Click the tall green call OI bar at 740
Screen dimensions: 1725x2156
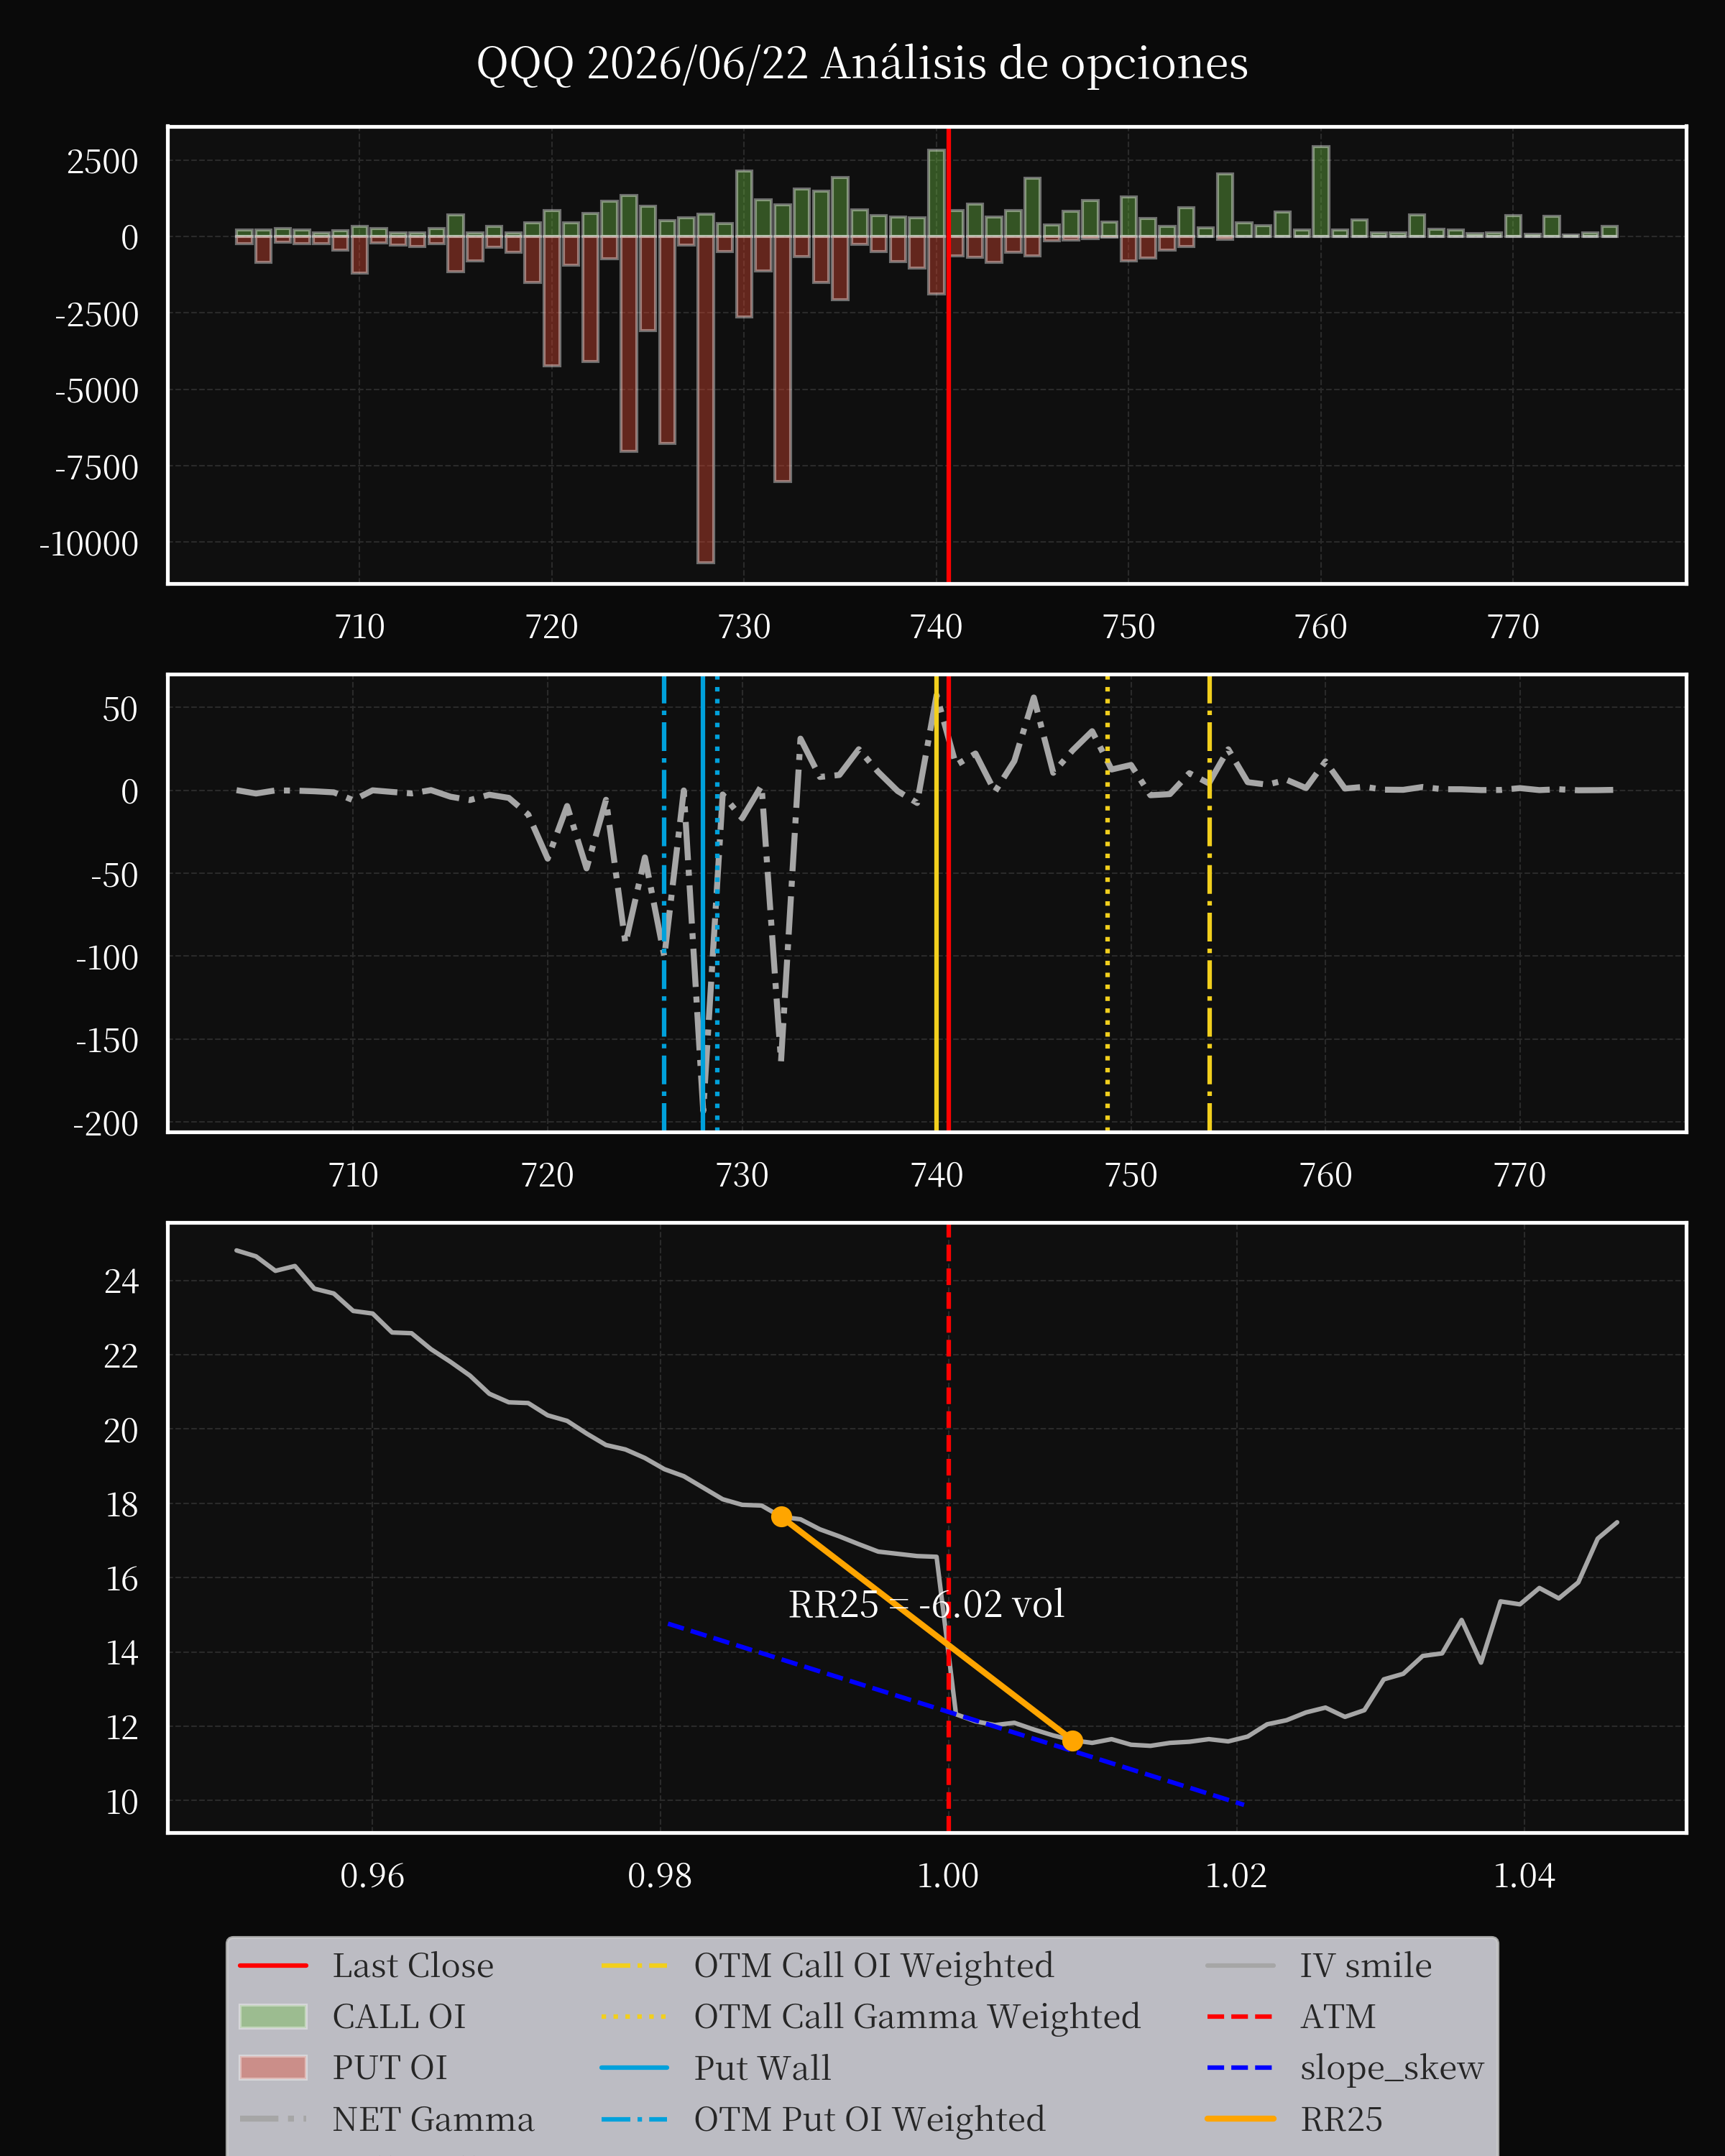pyautogui.click(x=936, y=194)
